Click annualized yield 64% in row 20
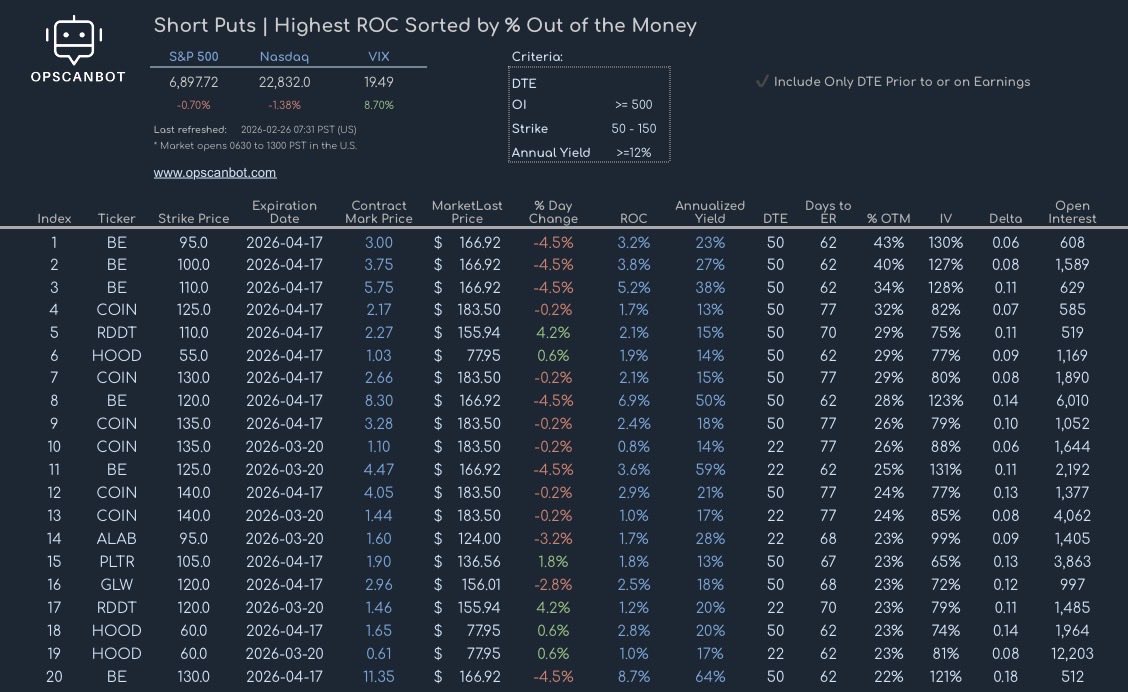1128x692 pixels. click(710, 676)
